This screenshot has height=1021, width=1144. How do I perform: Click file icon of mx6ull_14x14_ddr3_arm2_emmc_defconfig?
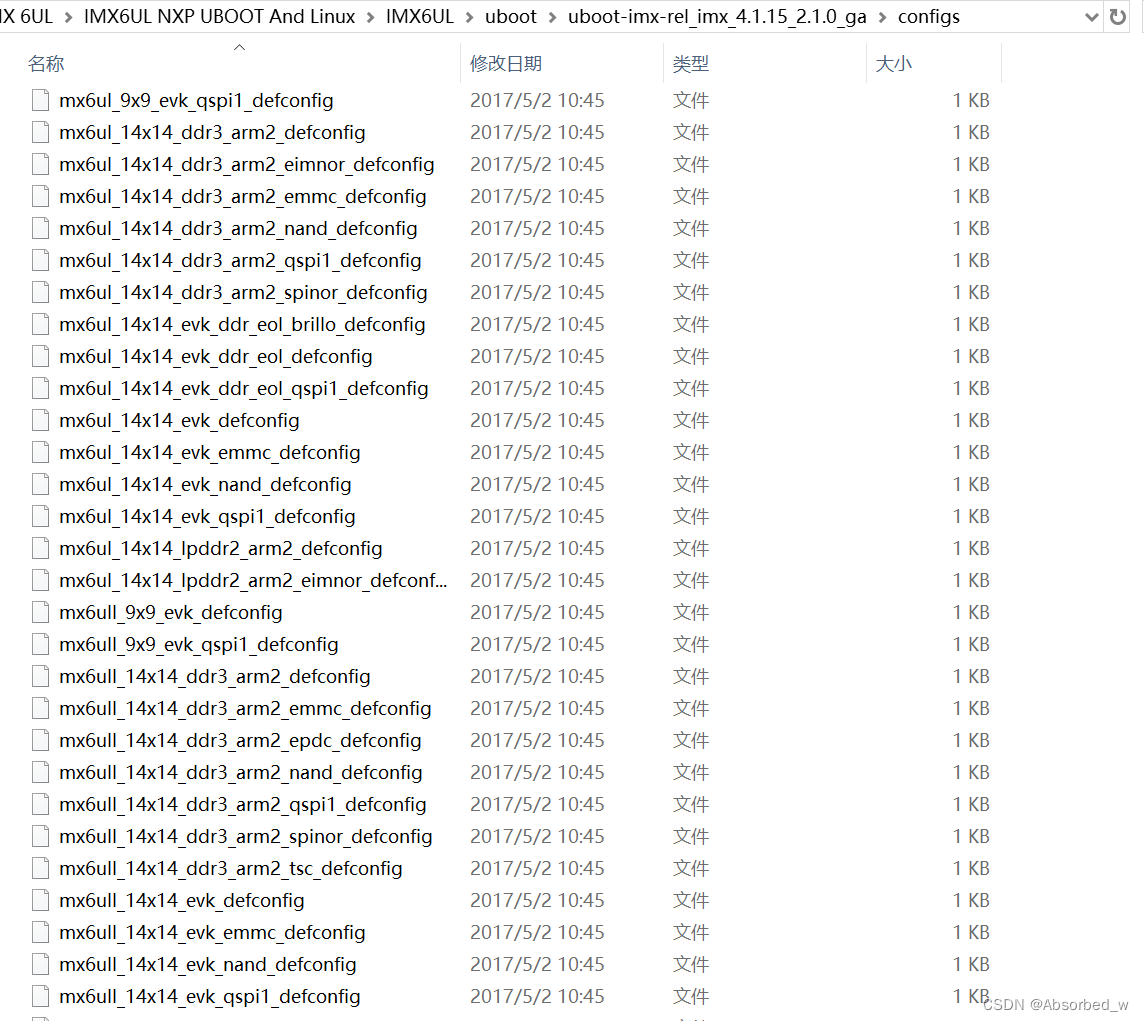41,709
